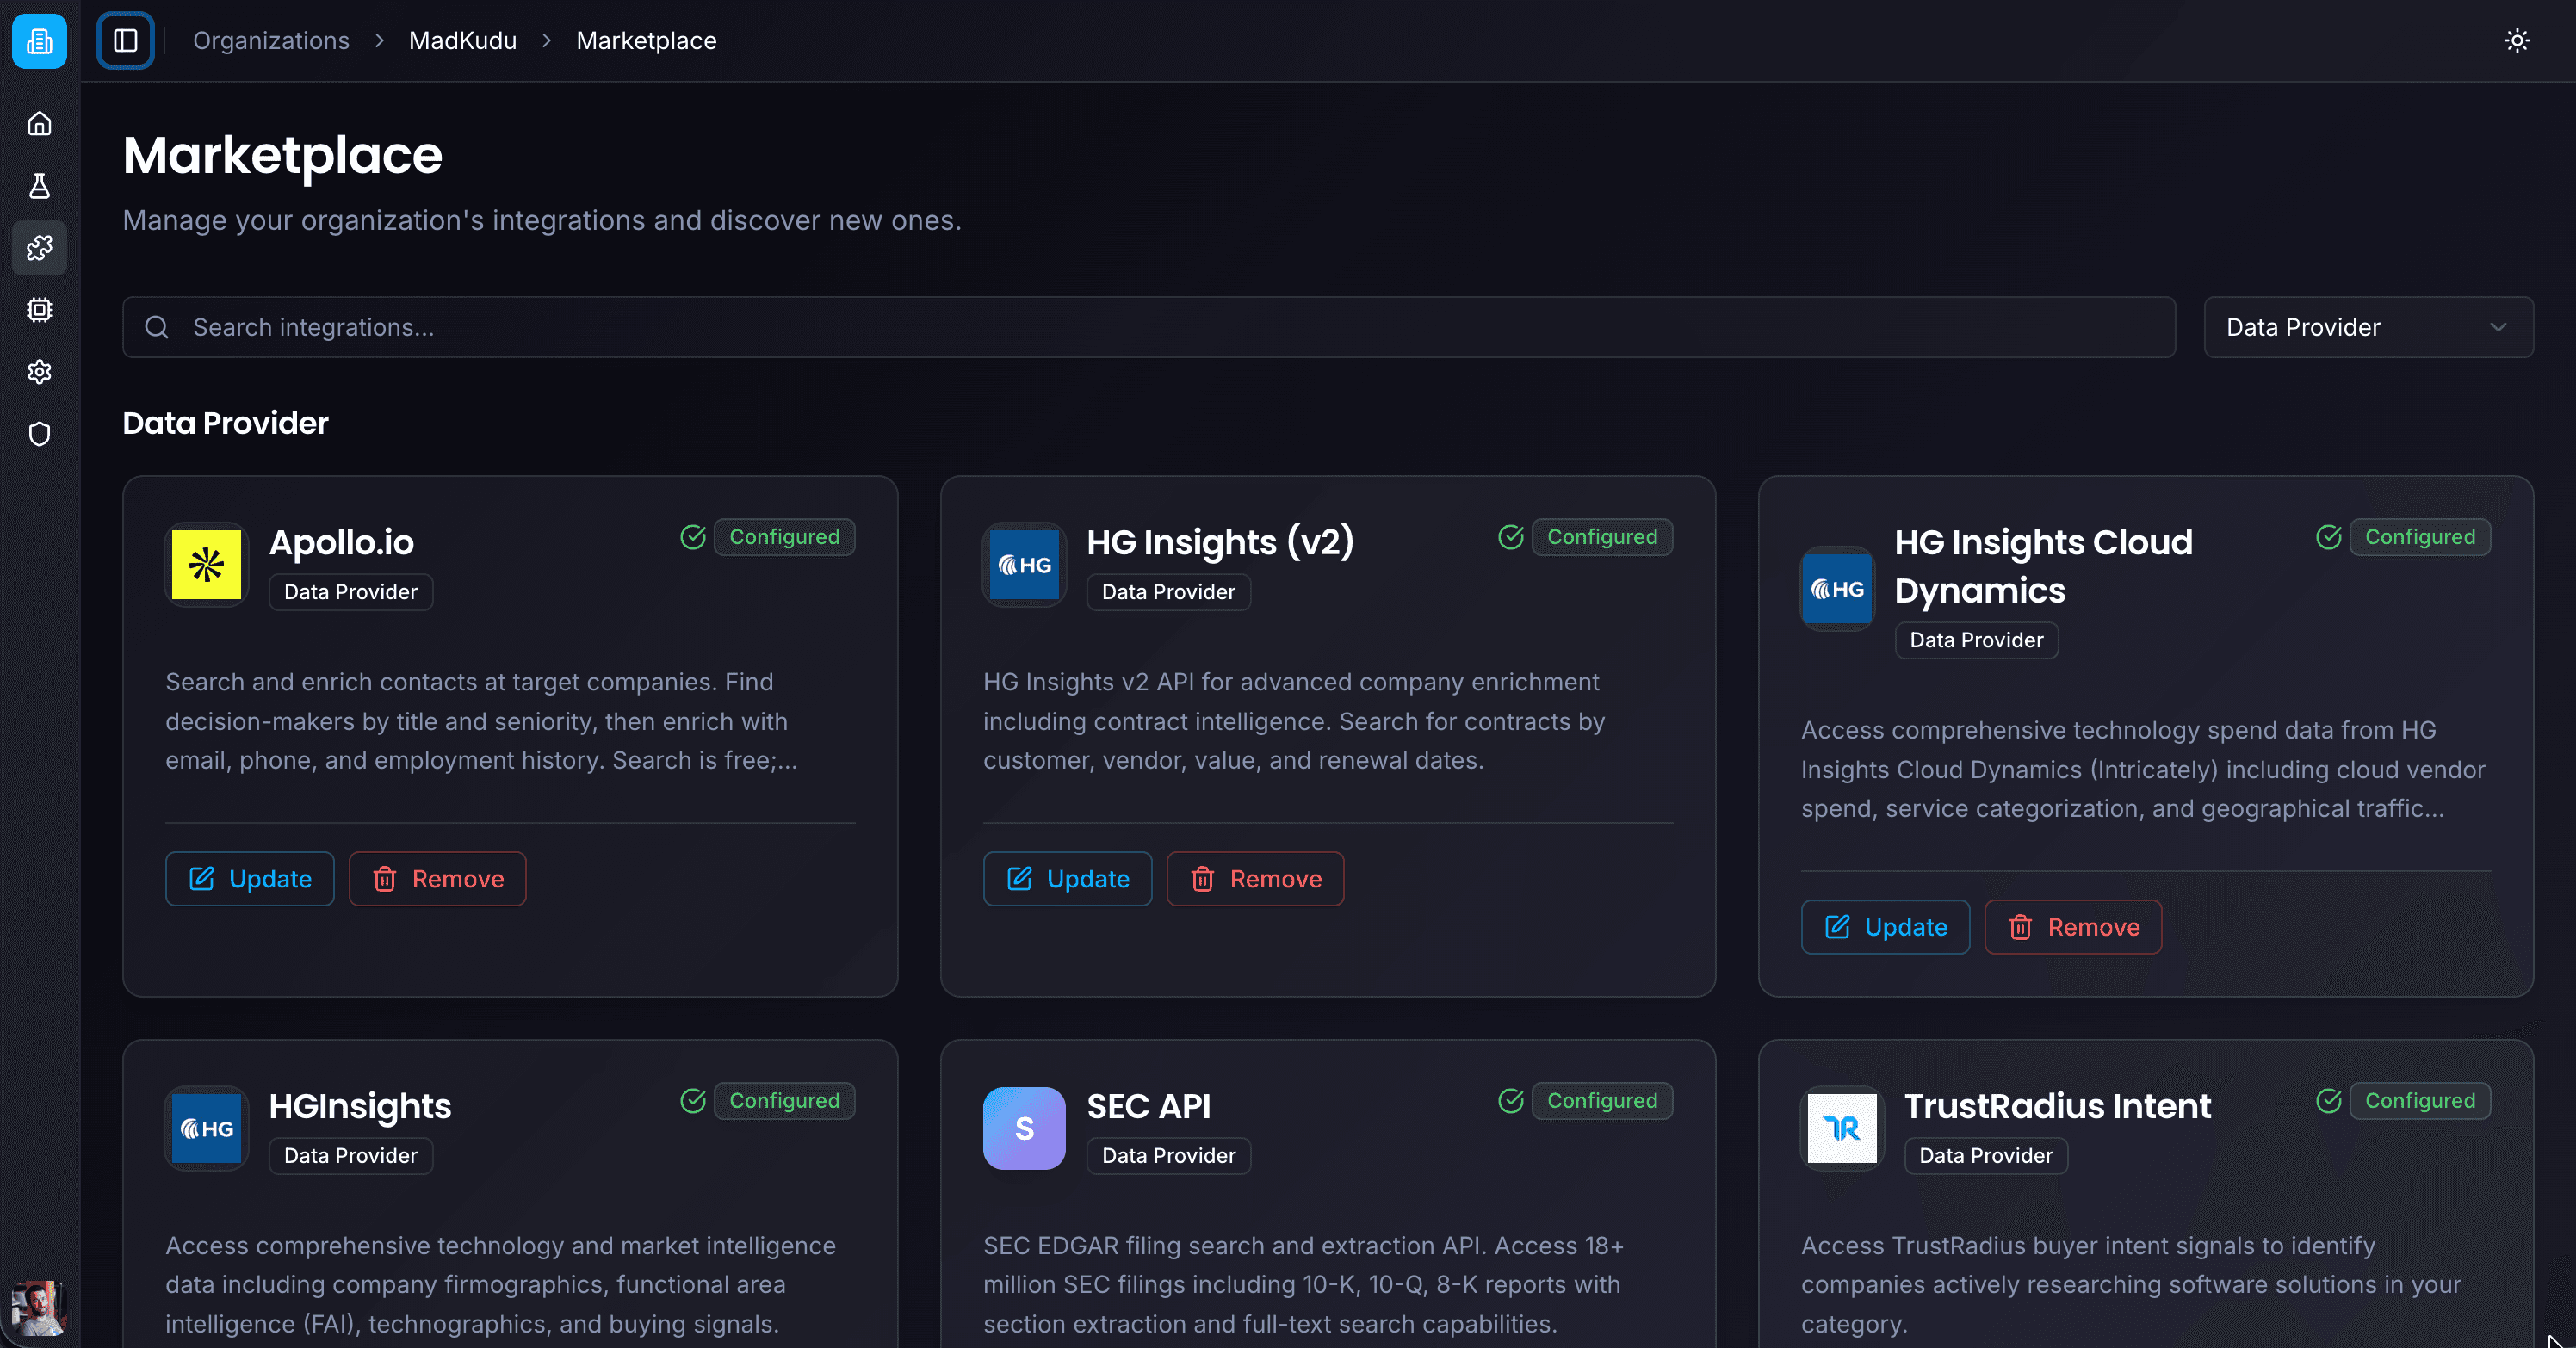2576x1348 pixels.
Task: Click the TrustRadius Intent card title
Action: tap(2057, 1106)
